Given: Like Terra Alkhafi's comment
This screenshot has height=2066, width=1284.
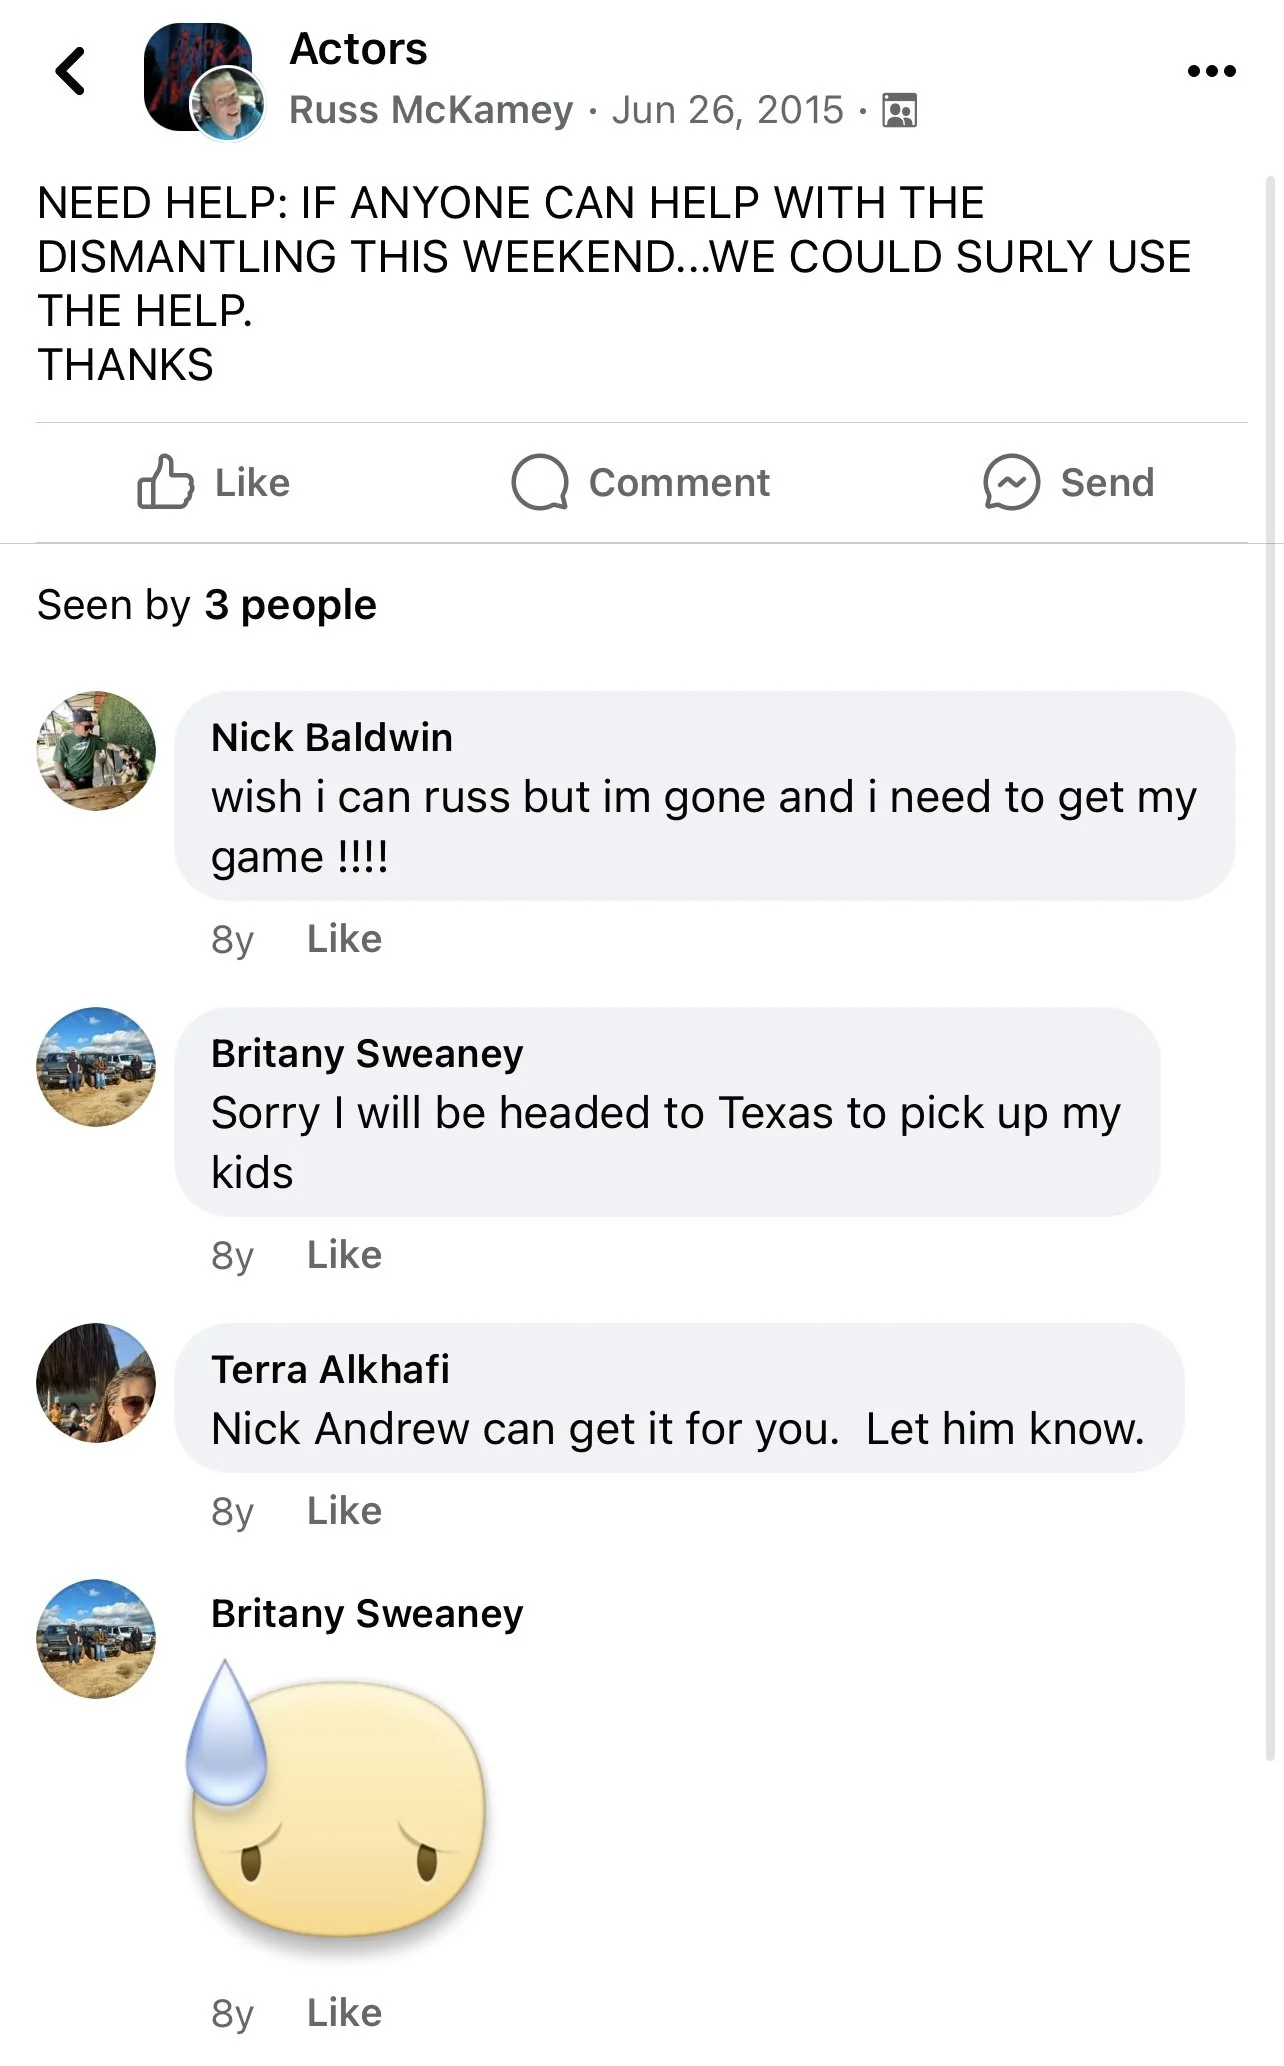Looking at the screenshot, I should (344, 1511).
